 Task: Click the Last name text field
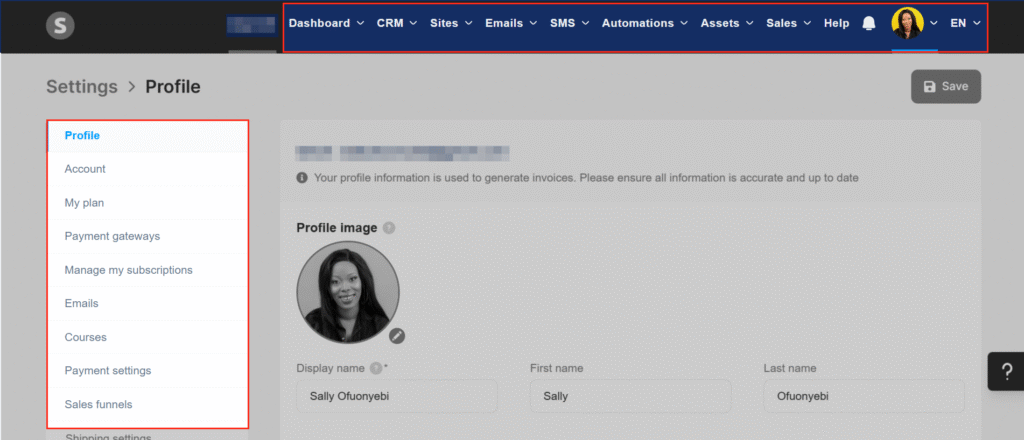click(x=862, y=396)
